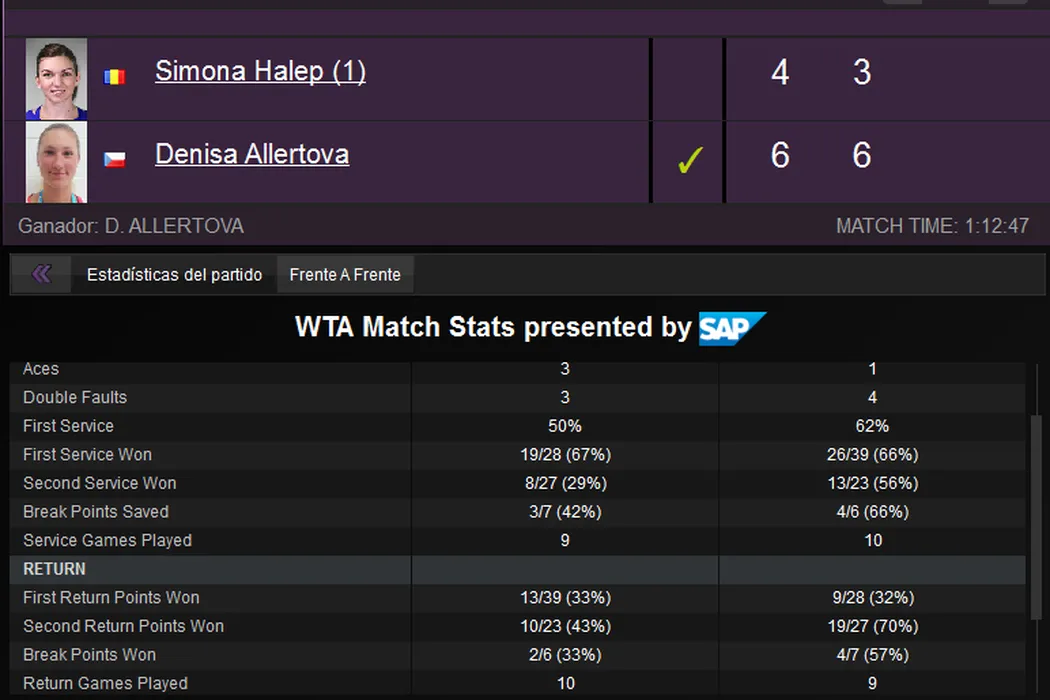Open Simona Halep's profile photo

56,79
